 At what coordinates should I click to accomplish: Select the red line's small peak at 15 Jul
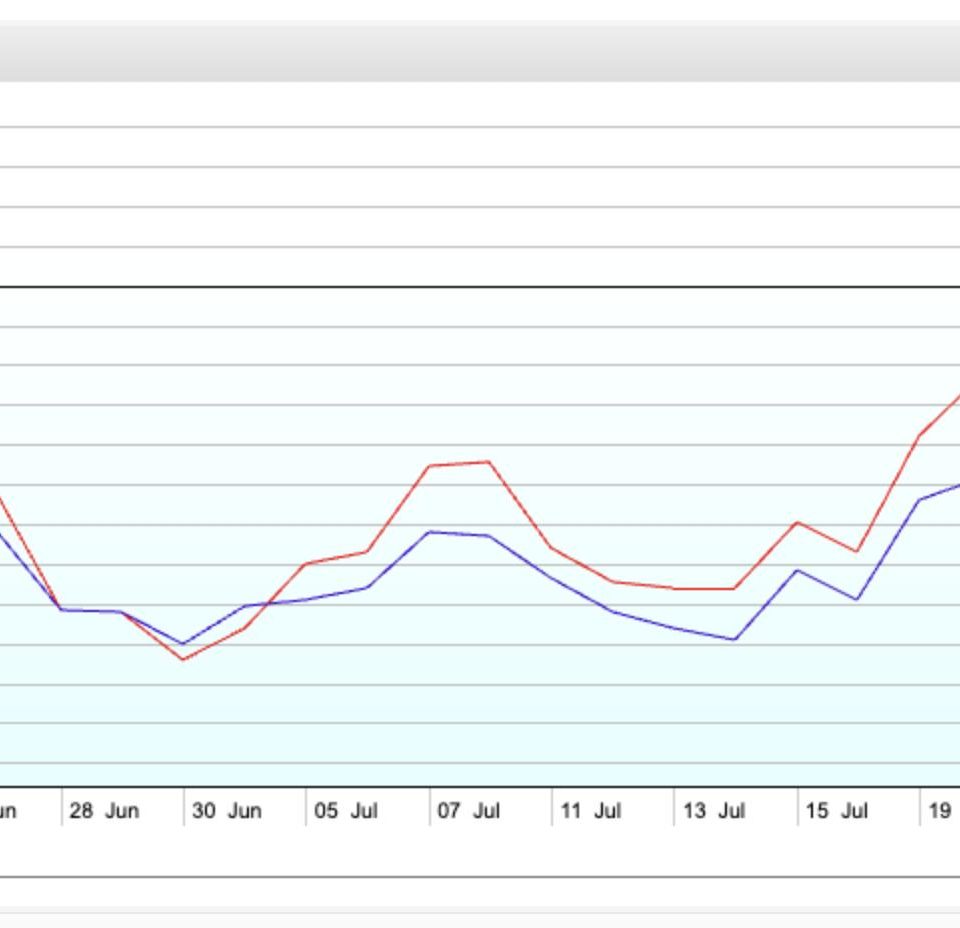point(797,522)
